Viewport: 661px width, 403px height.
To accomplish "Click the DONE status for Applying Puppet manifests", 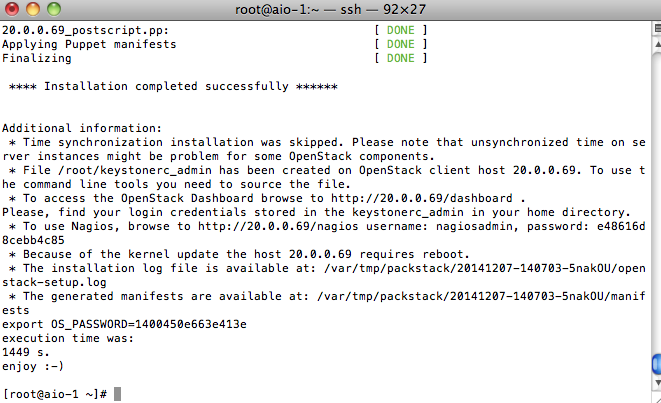I will (400, 44).
